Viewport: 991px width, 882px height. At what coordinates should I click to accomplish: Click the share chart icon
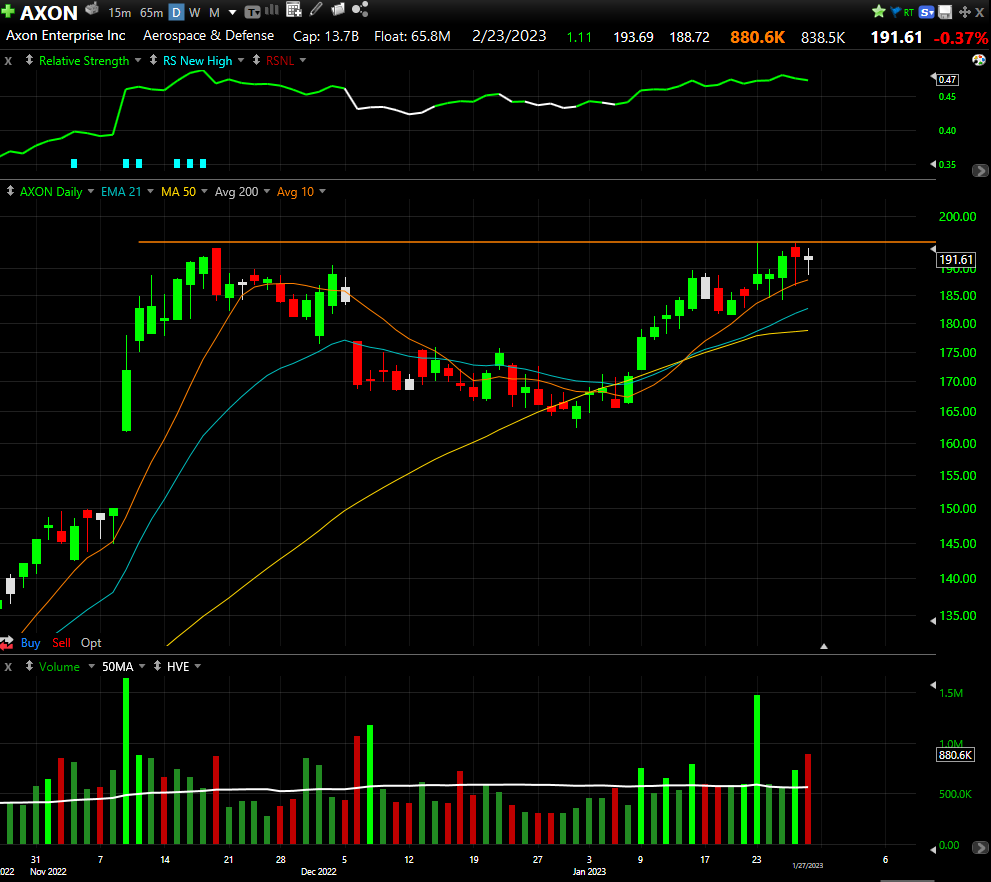360,9
